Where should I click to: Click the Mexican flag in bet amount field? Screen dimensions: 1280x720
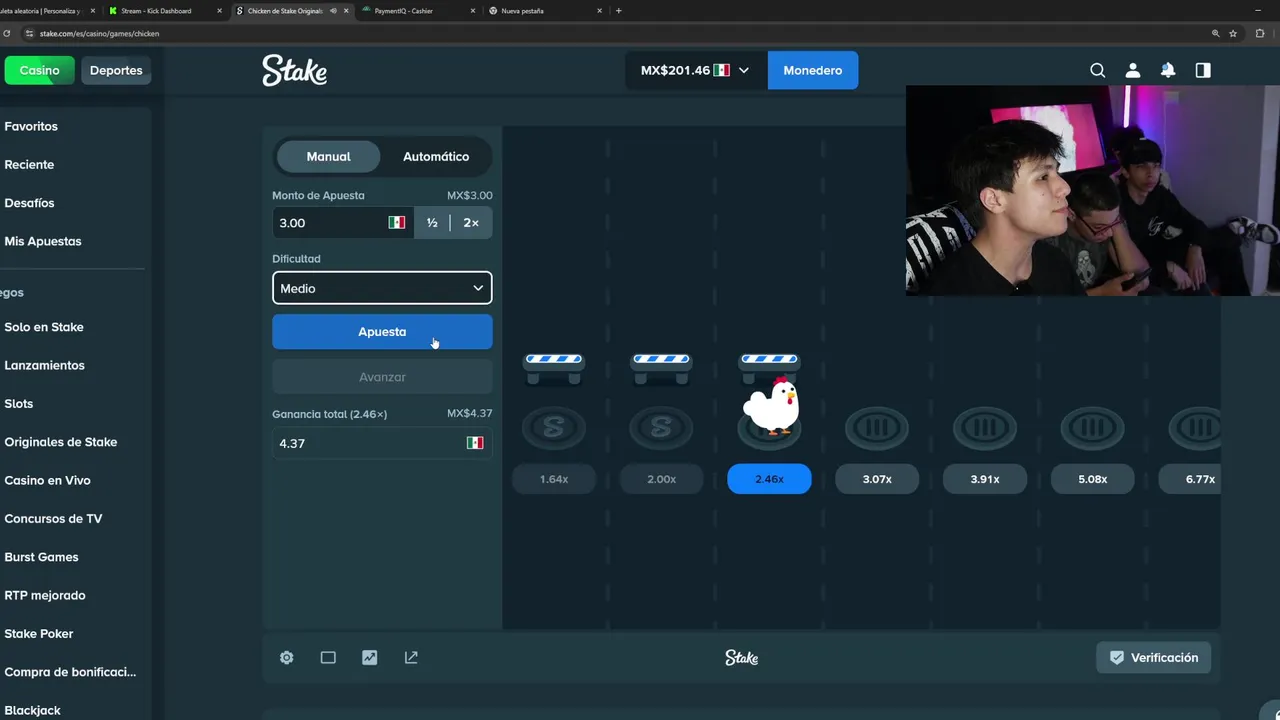click(x=397, y=223)
